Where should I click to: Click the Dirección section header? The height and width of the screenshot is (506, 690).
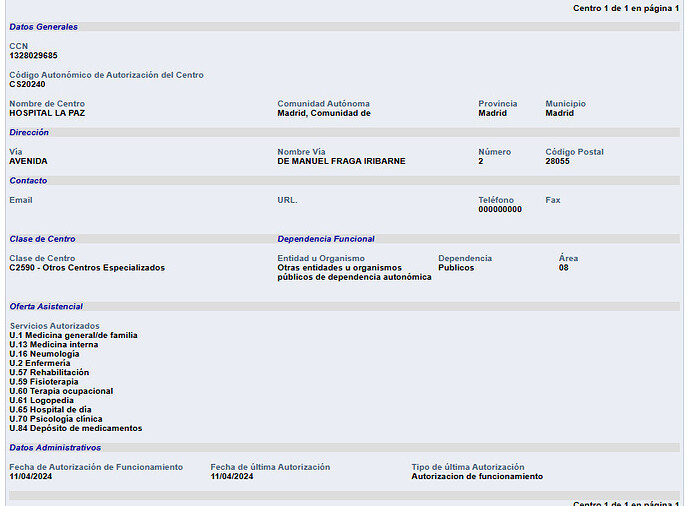click(29, 133)
